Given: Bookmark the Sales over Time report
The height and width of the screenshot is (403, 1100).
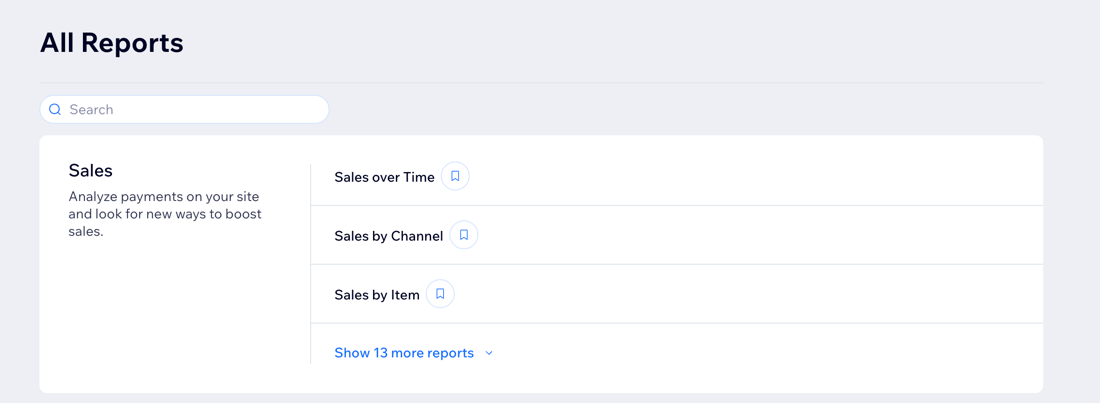Looking at the screenshot, I should (x=455, y=176).
